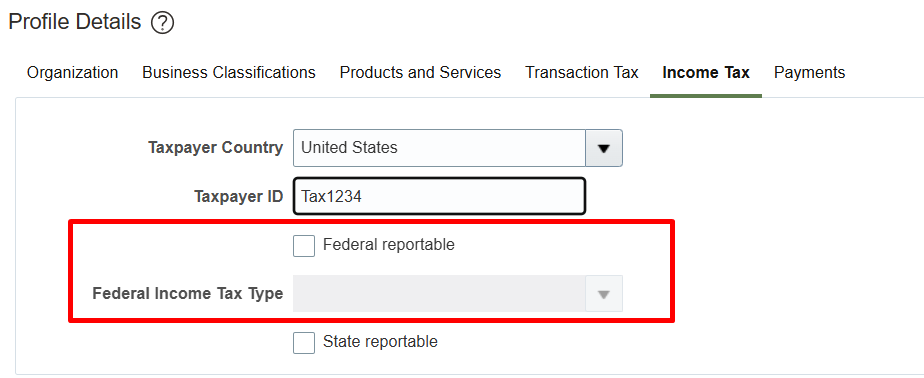Open the Profile Details help icon
The width and height of the screenshot is (924, 378).
point(163,23)
